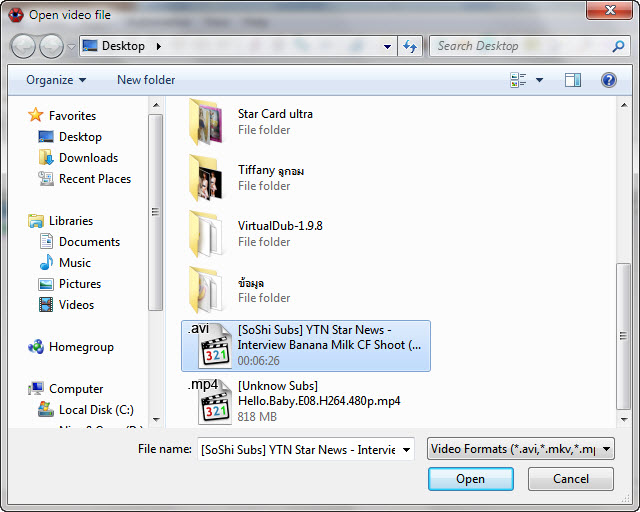Click the Homegroup spheres icon
The height and width of the screenshot is (512, 640).
(x=36, y=347)
